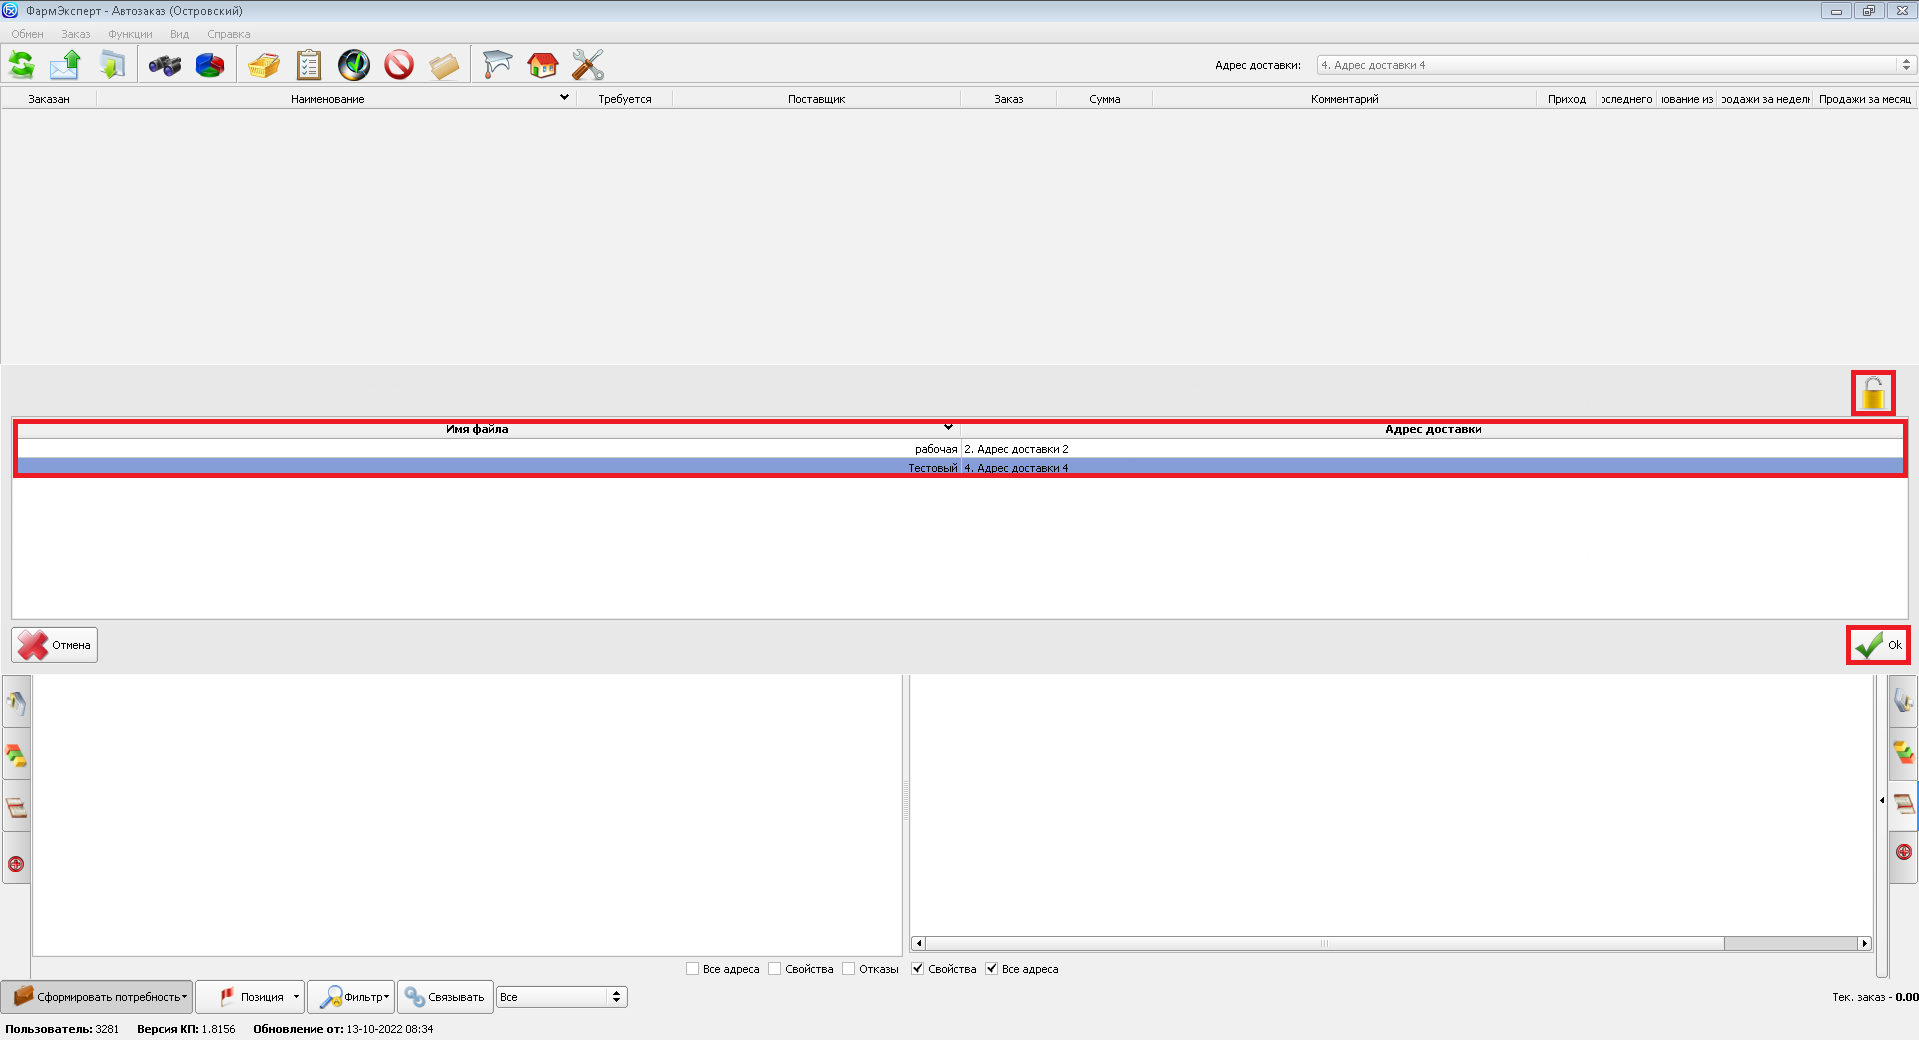Screen dimensions: 1919x1040
Task: Open the Фильтр dropdown button
Action: pos(351,997)
